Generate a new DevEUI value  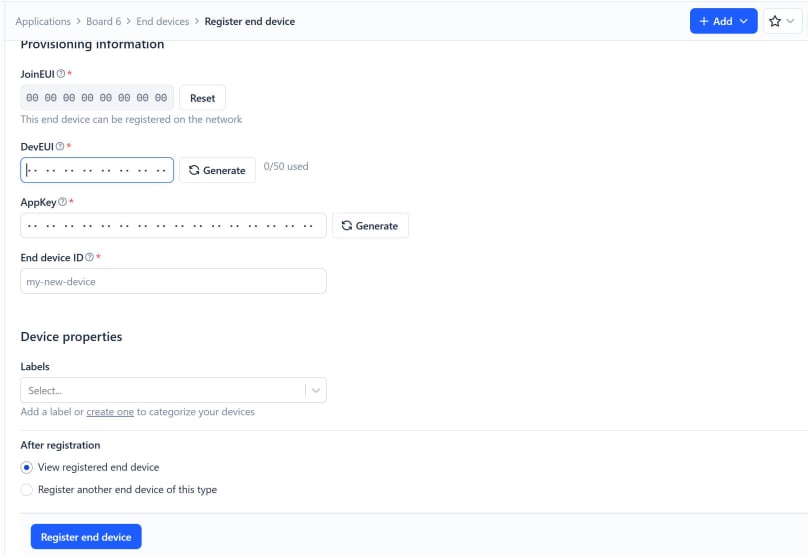(x=217, y=170)
